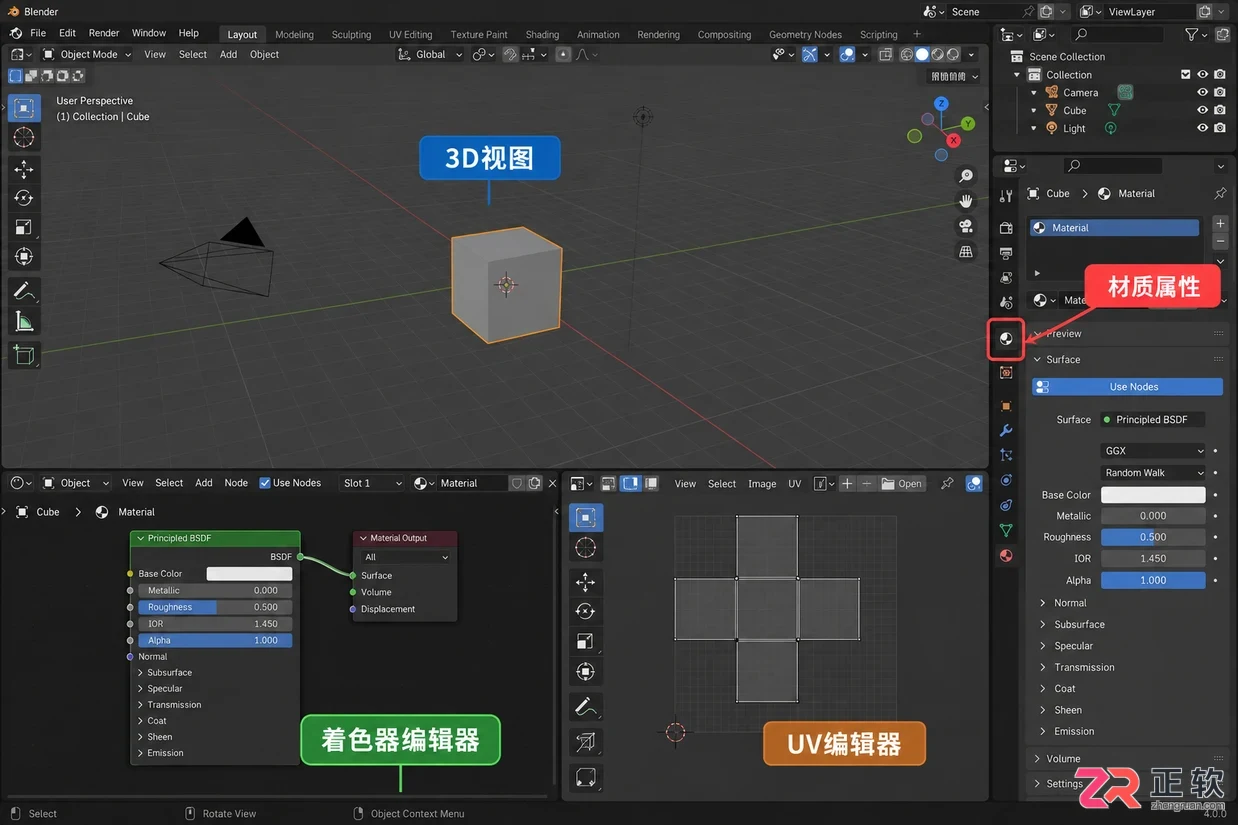Click the Z axis on navigation gizmo
This screenshot has width=1238, height=825.
(941, 104)
